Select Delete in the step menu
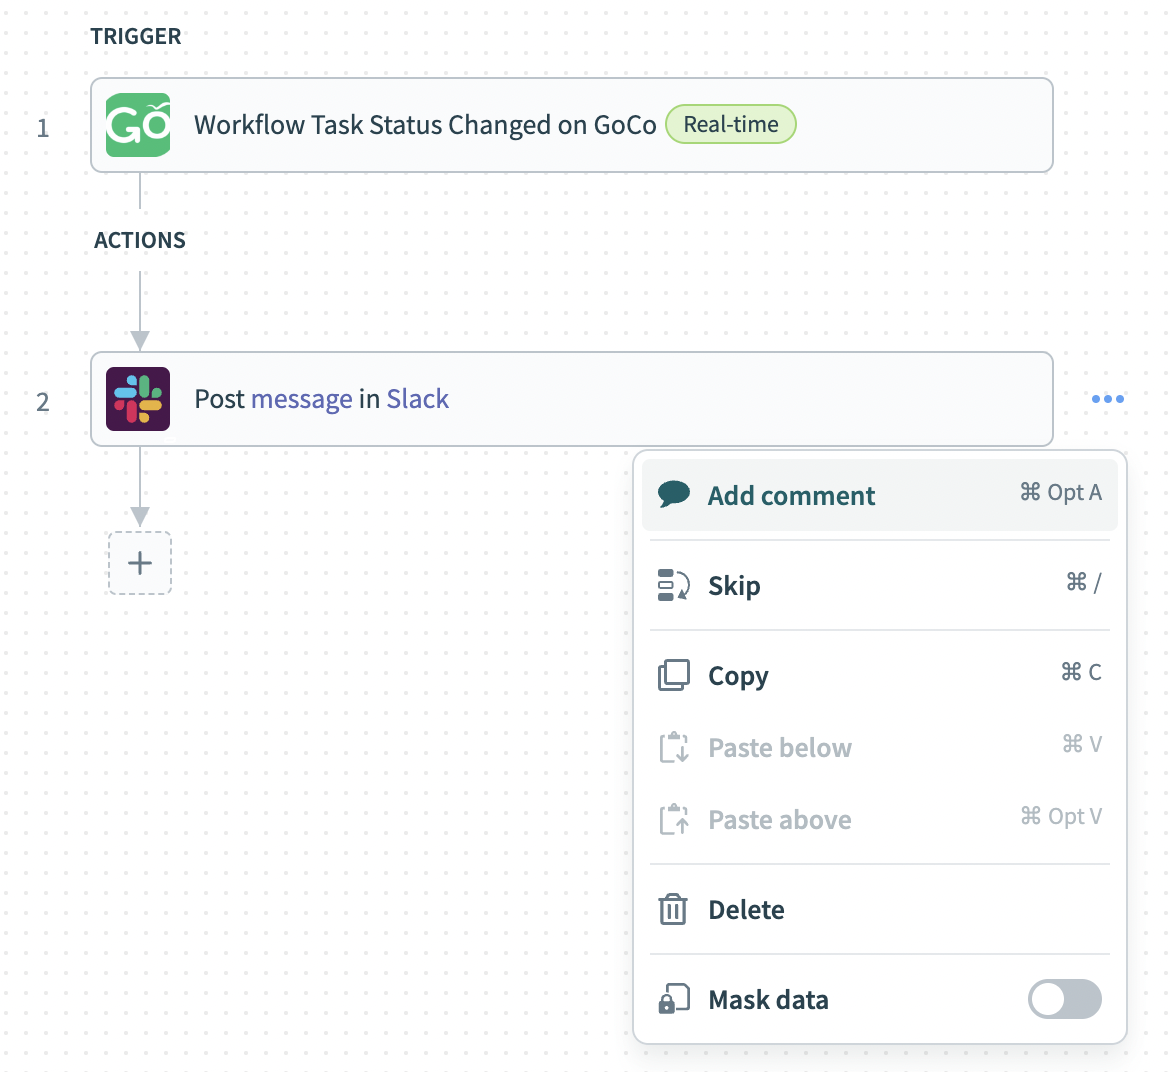This screenshot has height=1072, width=1170. click(x=746, y=909)
